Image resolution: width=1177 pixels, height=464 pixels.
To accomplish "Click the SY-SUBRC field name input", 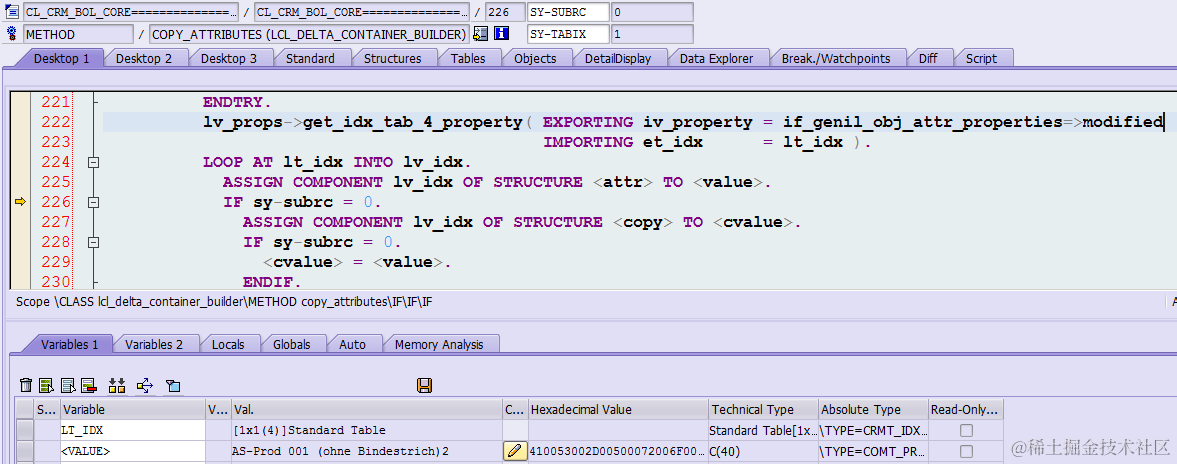I will (567, 12).
